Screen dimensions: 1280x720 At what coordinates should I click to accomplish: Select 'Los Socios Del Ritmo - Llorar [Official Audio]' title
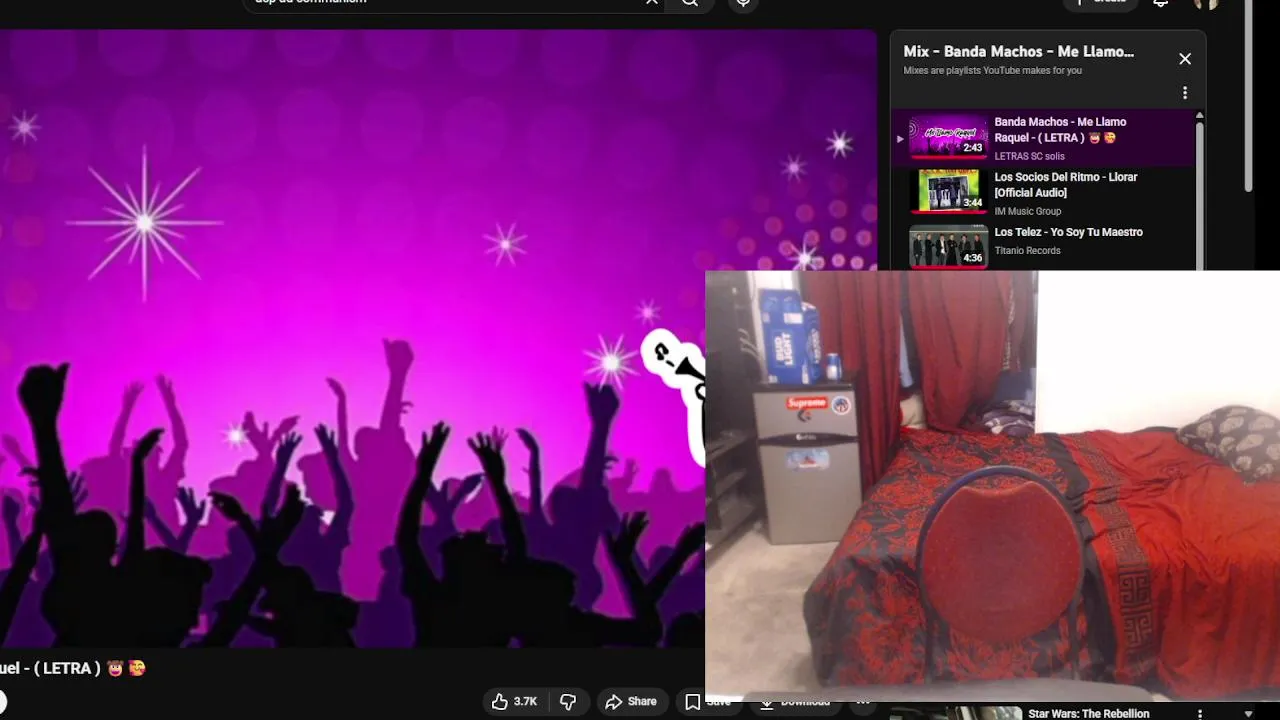[x=1065, y=185]
